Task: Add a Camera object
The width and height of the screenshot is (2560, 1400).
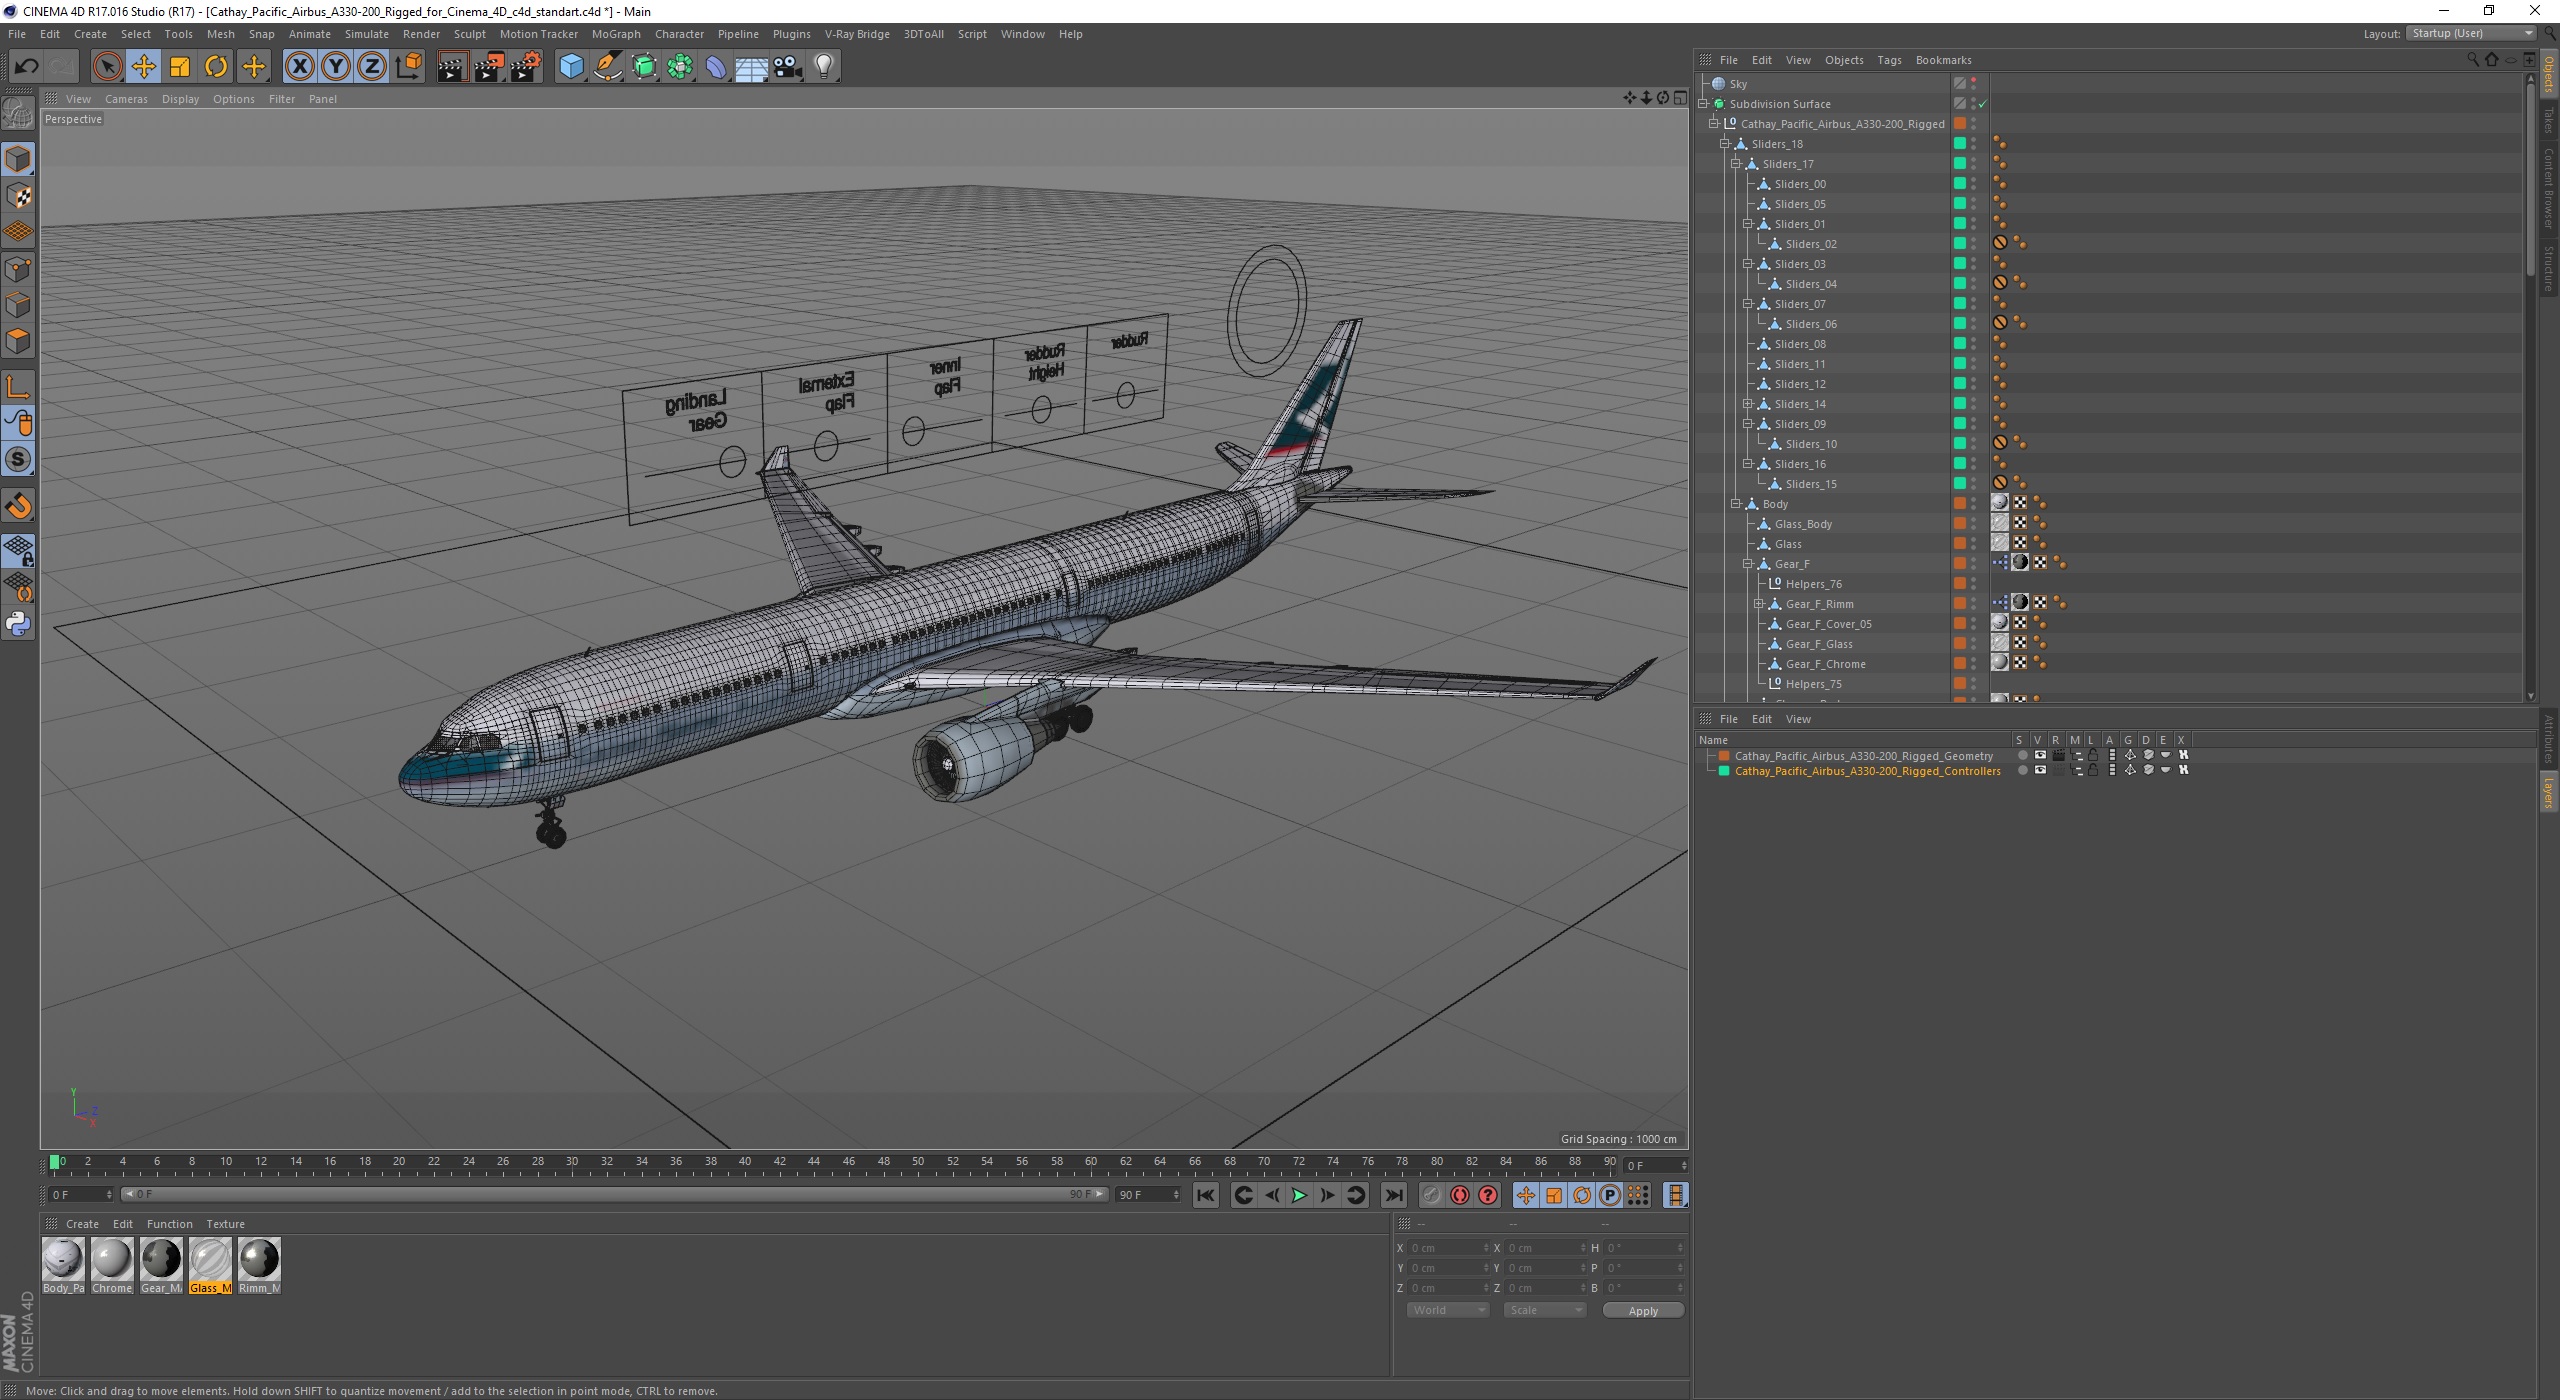Action: [788, 67]
